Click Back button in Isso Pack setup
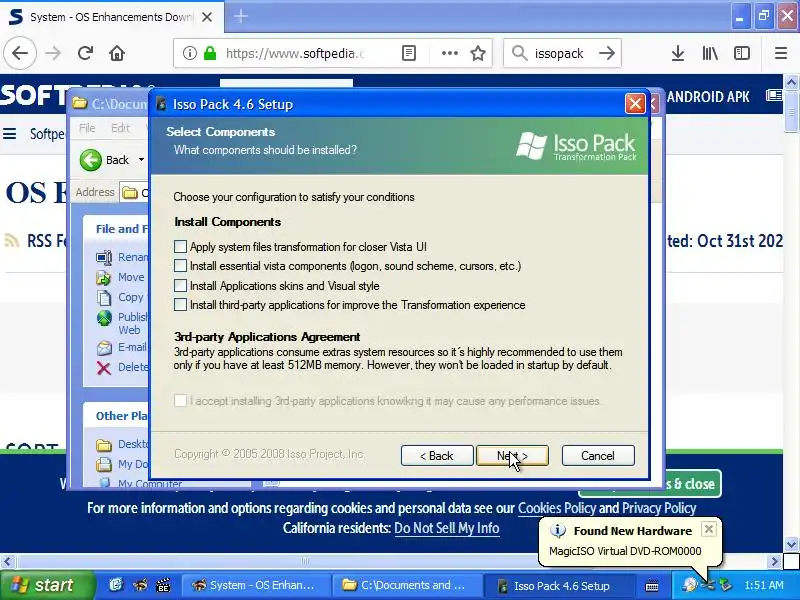 point(437,456)
